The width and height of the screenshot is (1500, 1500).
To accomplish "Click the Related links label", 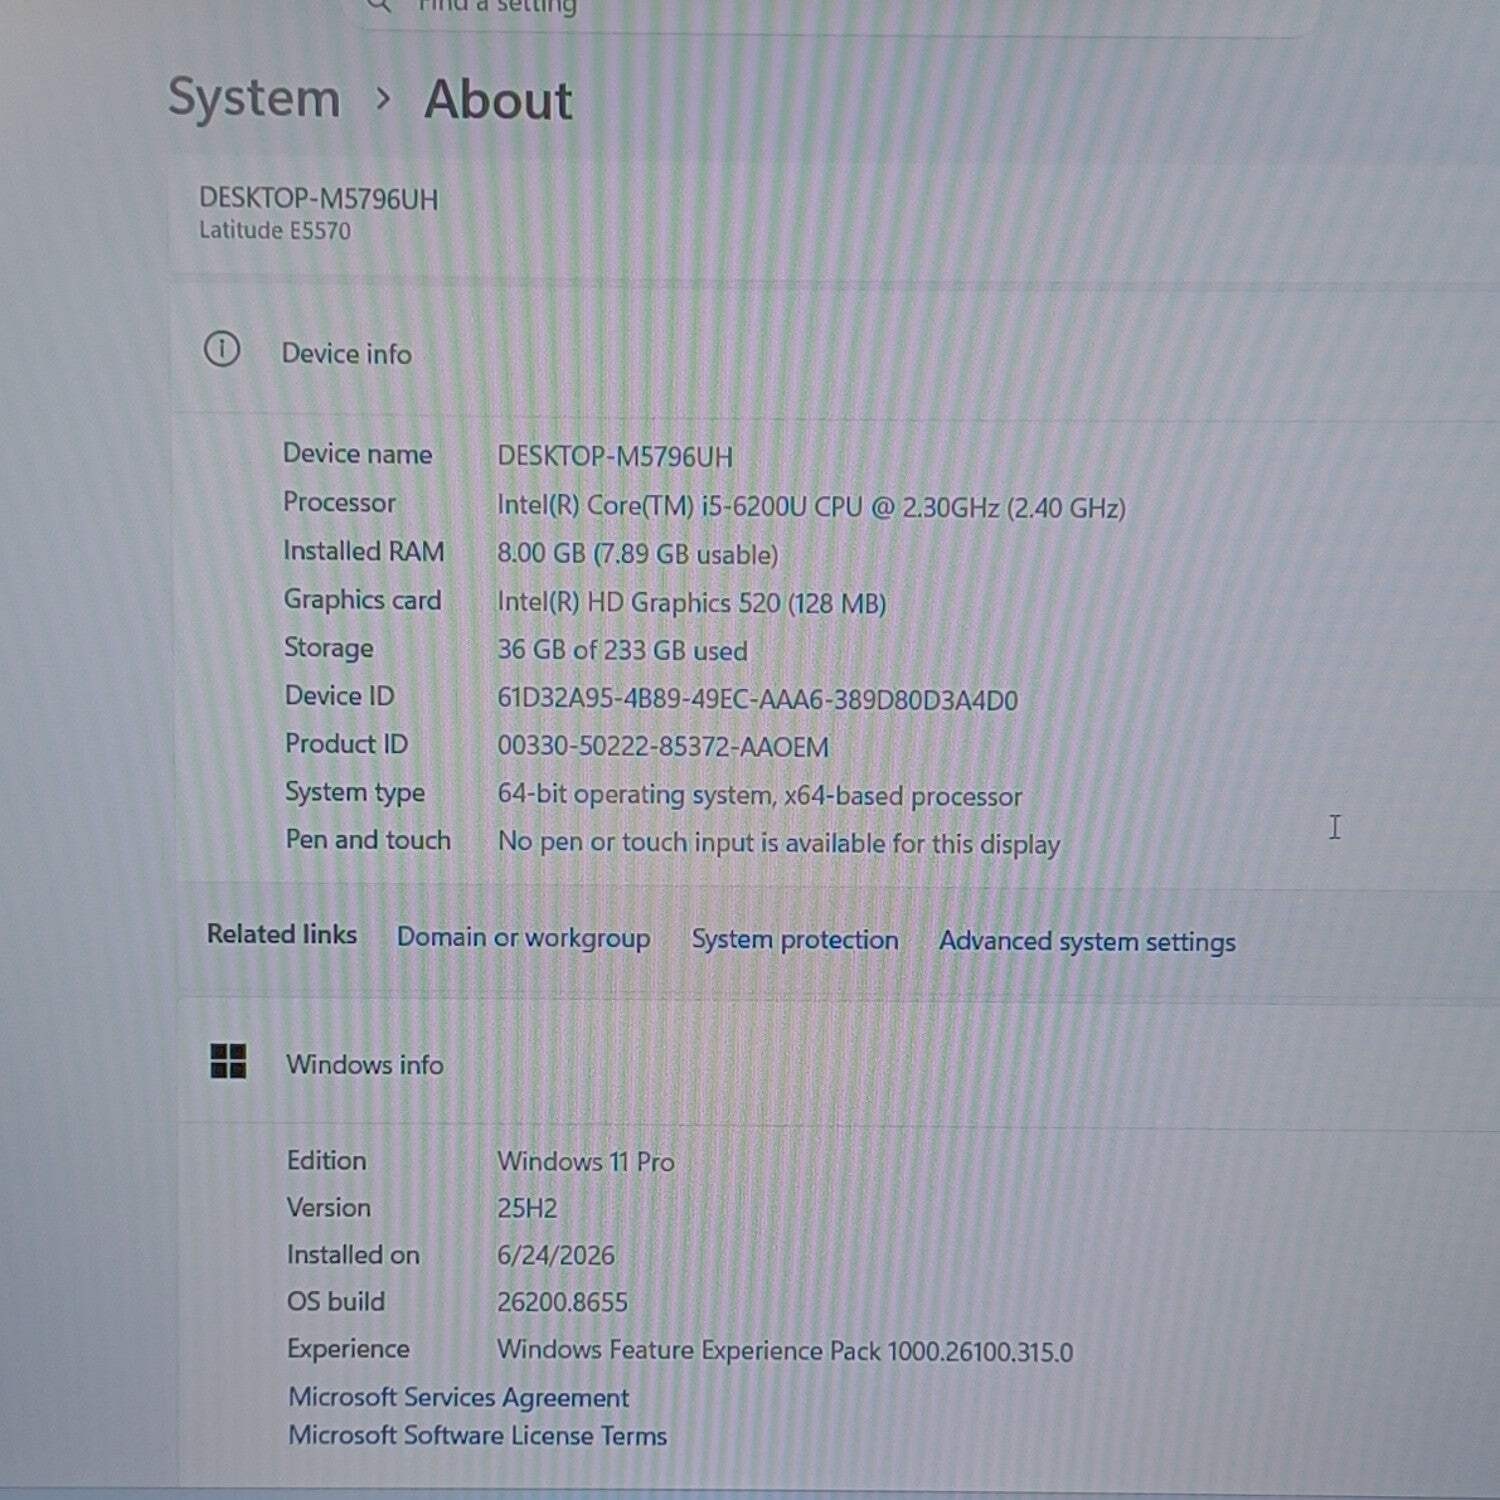I will (x=282, y=934).
